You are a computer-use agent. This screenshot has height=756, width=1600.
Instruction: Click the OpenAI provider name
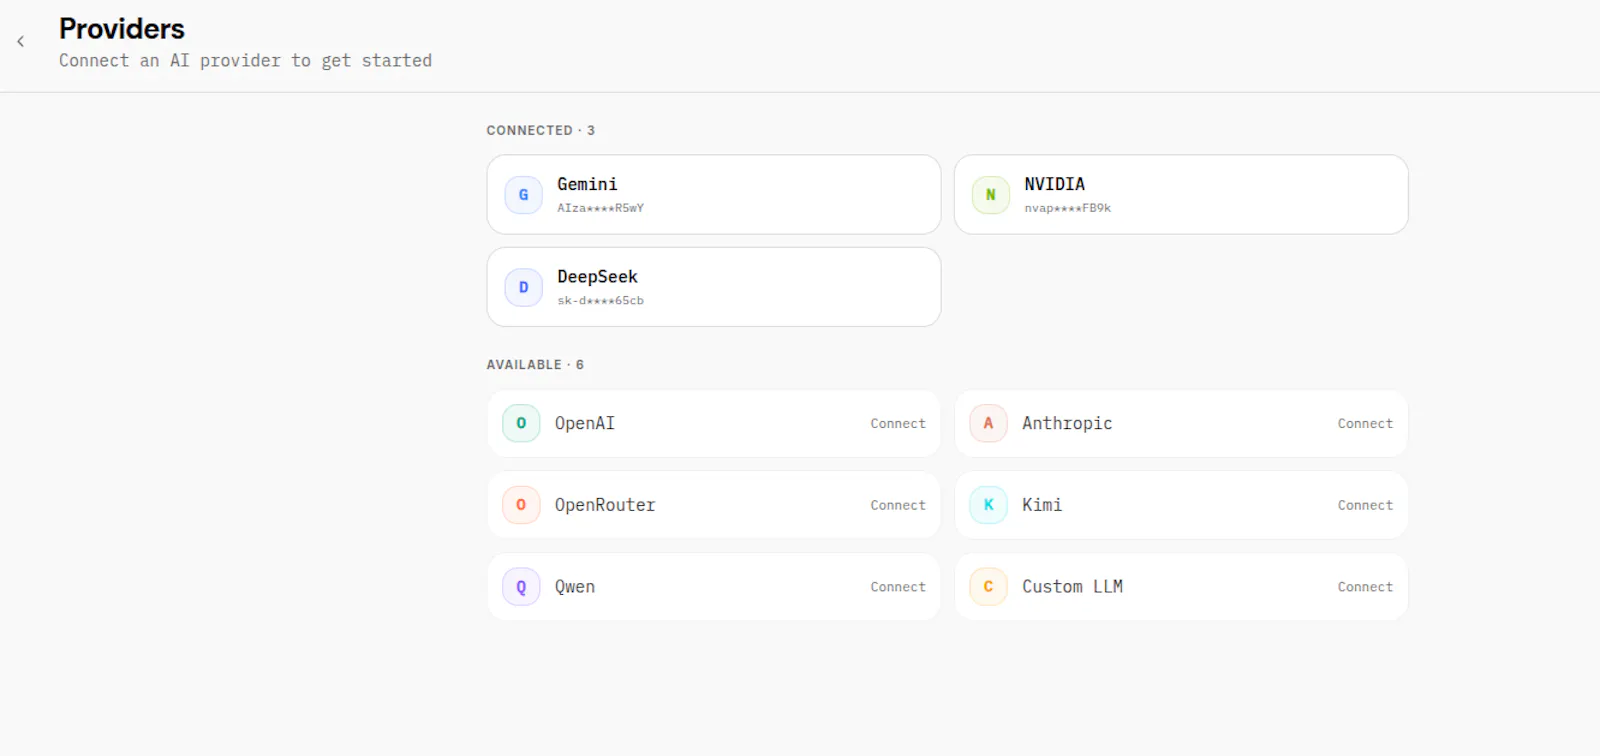coord(585,424)
